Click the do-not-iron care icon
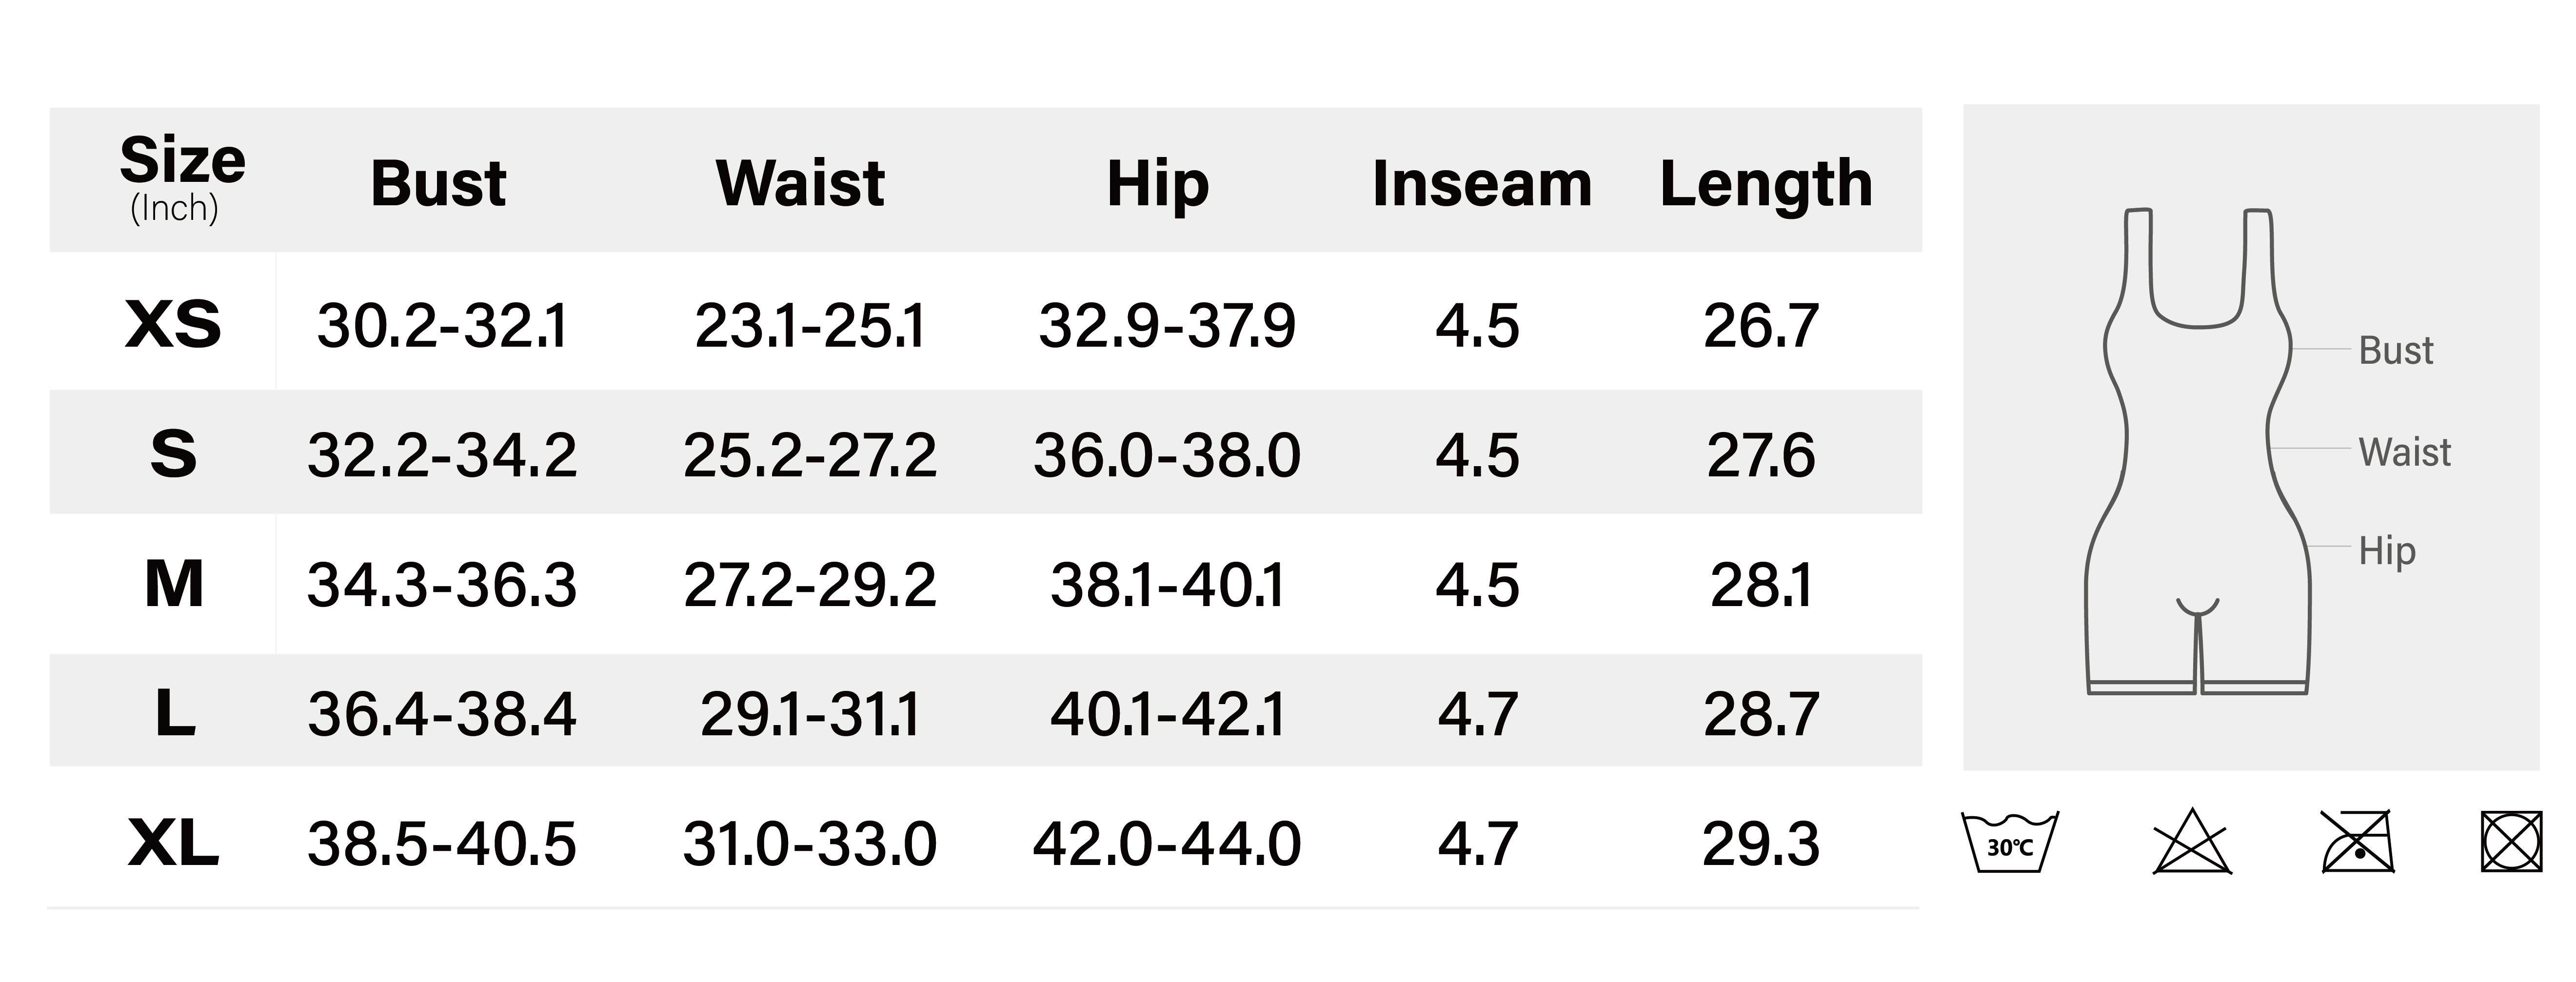 tap(2357, 842)
